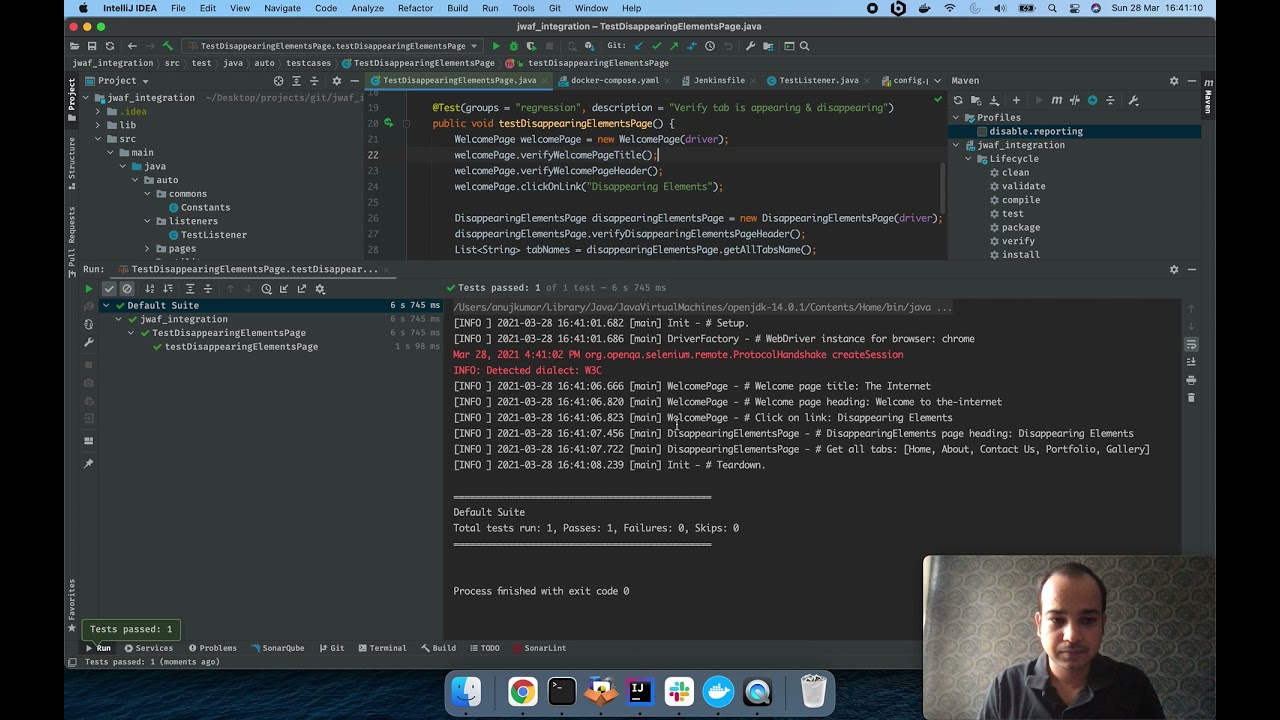The width and height of the screenshot is (1280, 720).
Task: Open run configuration dropdown
Action: [x=333, y=46]
